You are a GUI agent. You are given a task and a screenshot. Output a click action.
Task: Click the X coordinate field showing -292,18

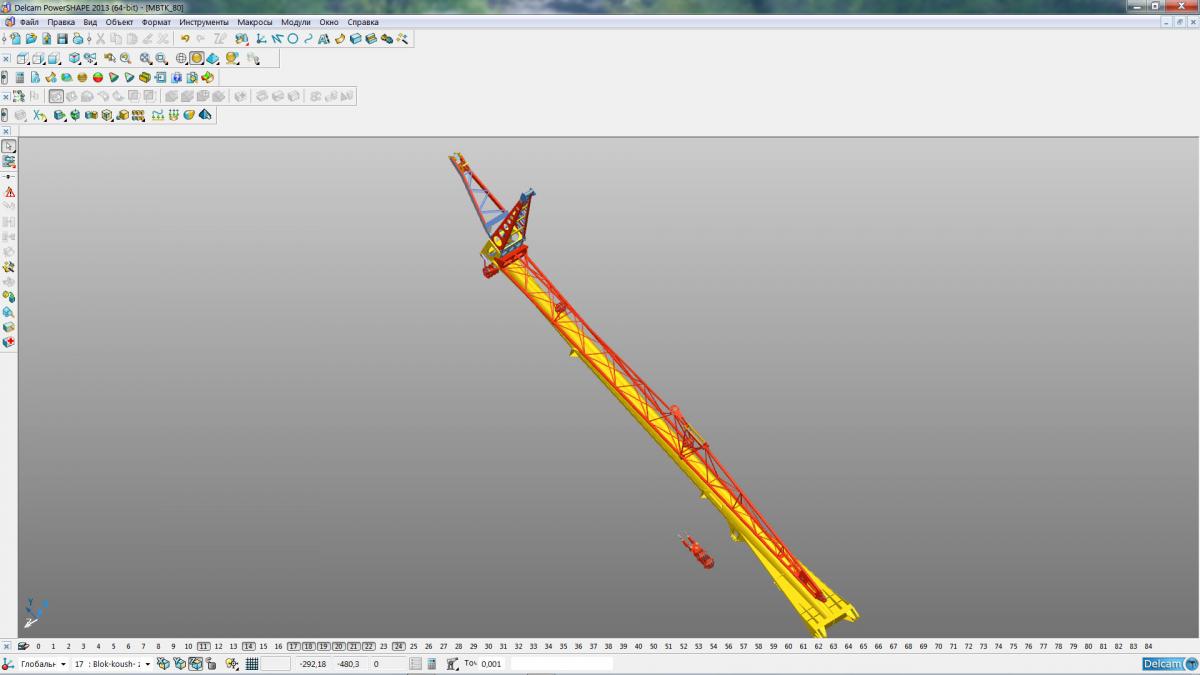click(313, 664)
